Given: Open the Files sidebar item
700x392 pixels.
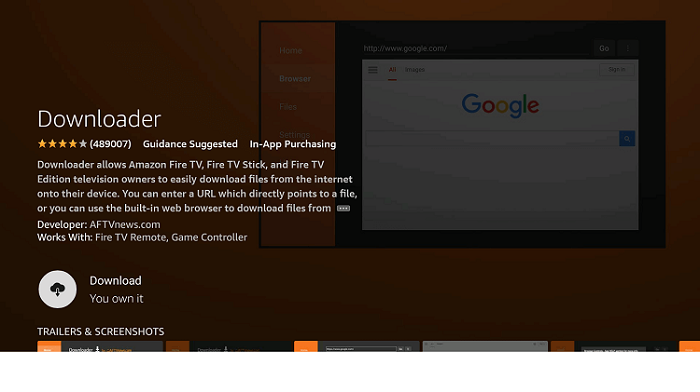Looking at the screenshot, I should [288, 107].
